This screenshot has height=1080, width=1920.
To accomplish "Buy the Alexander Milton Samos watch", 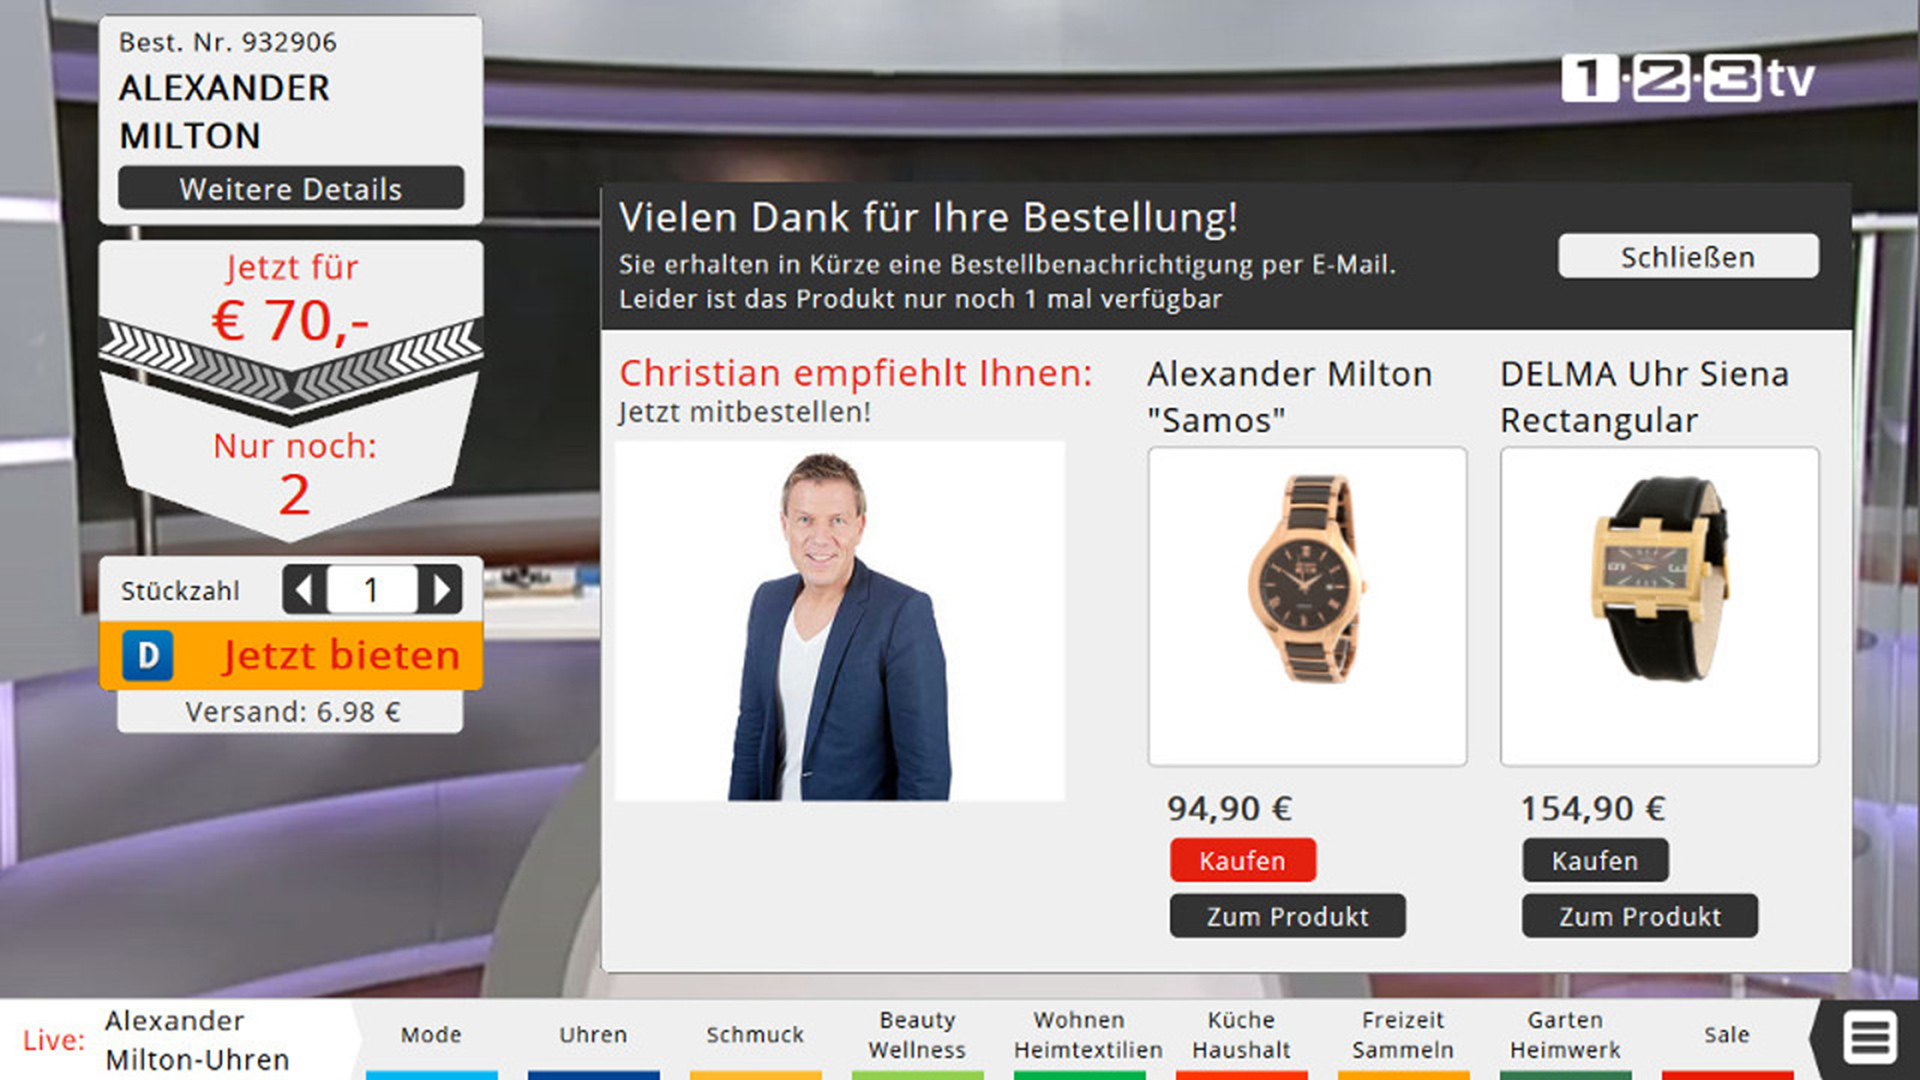I will pos(1243,860).
